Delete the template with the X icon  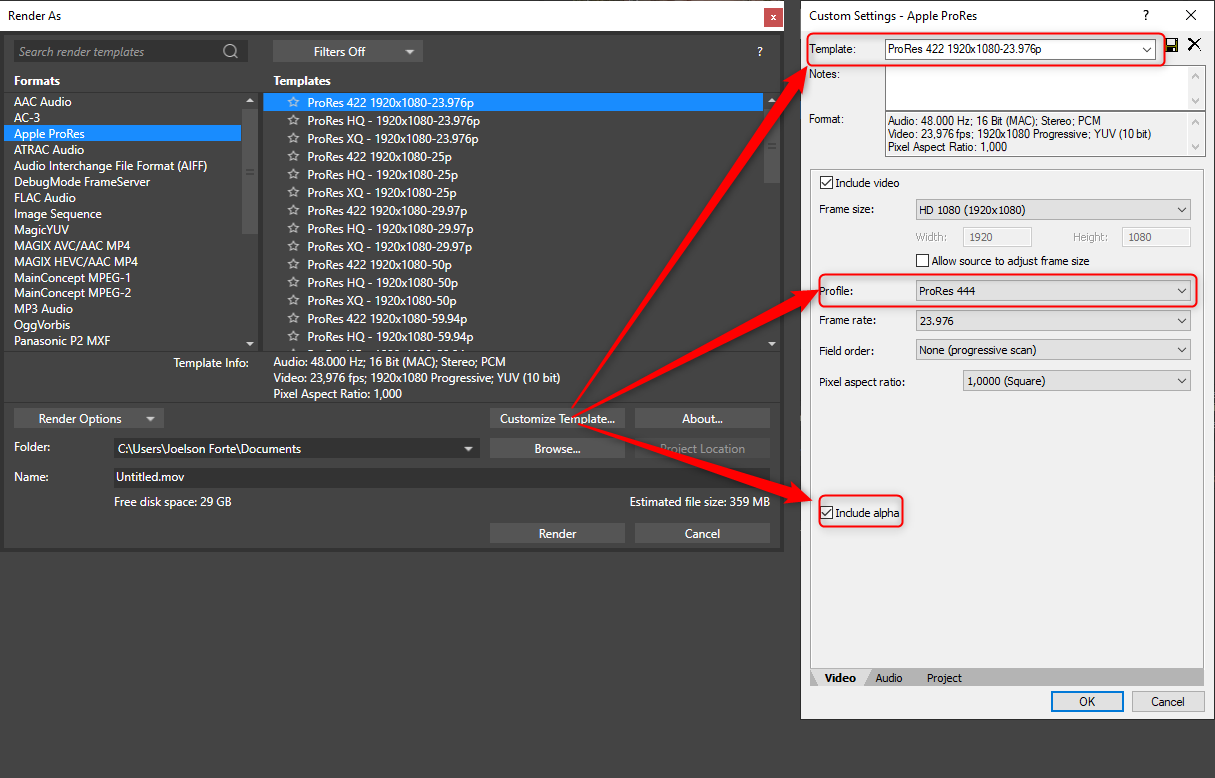tap(1193, 45)
